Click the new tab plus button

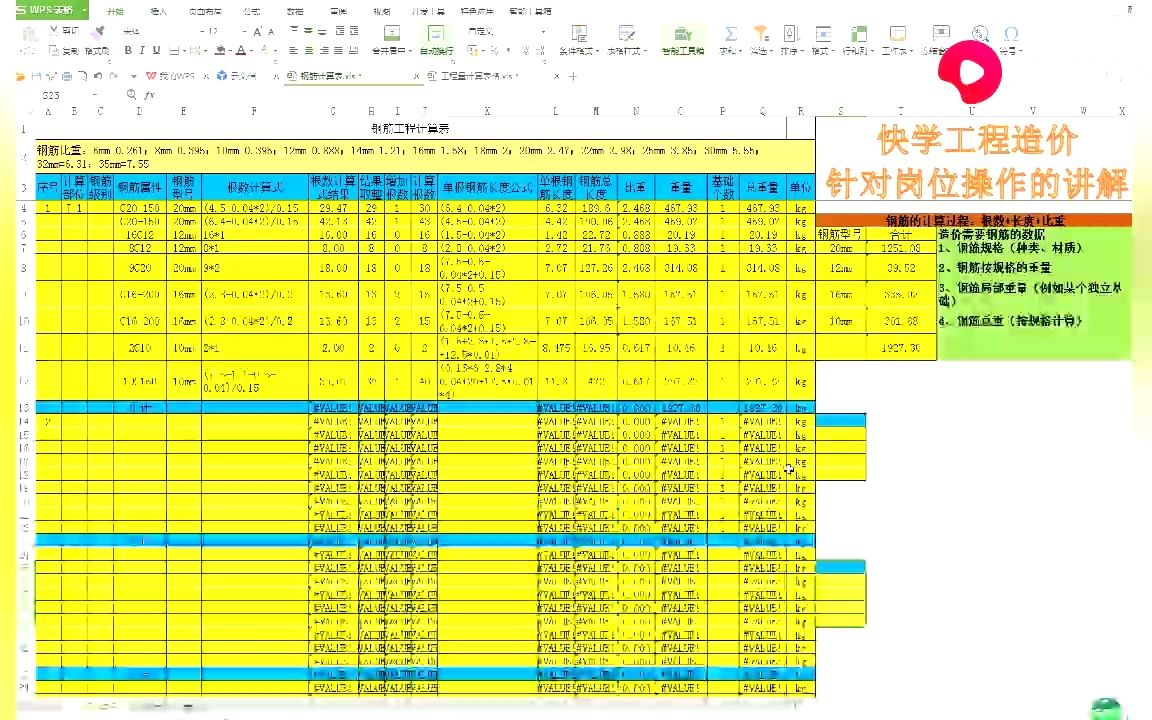tap(572, 76)
